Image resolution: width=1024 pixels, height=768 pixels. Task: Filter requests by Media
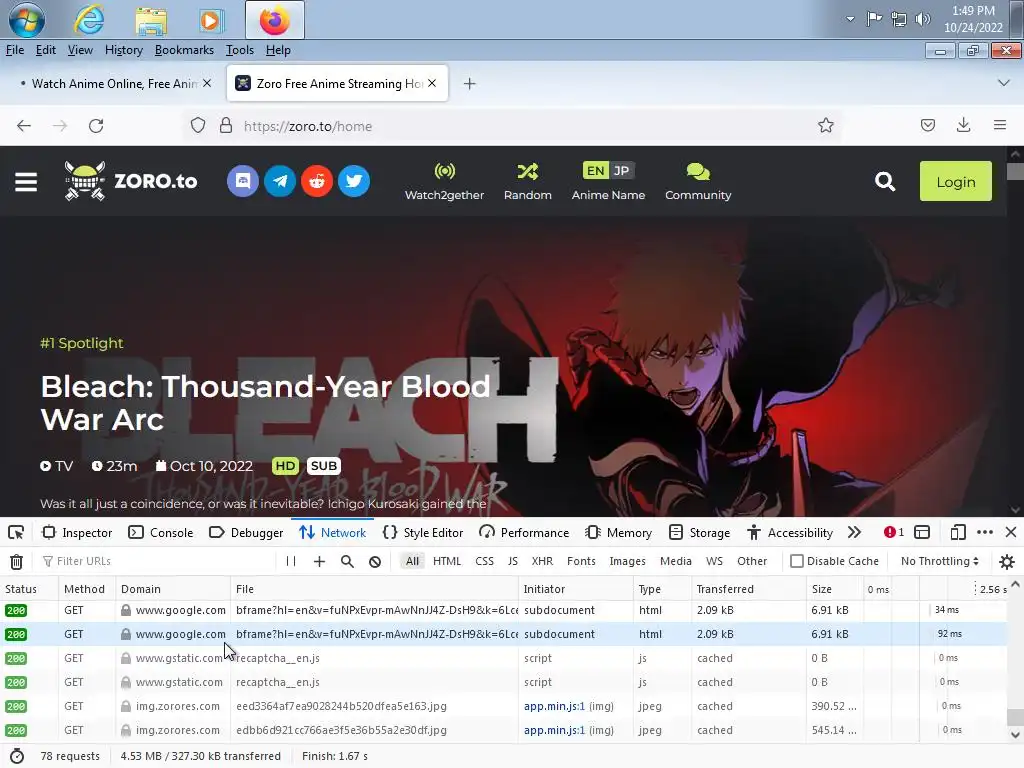[x=676, y=562]
